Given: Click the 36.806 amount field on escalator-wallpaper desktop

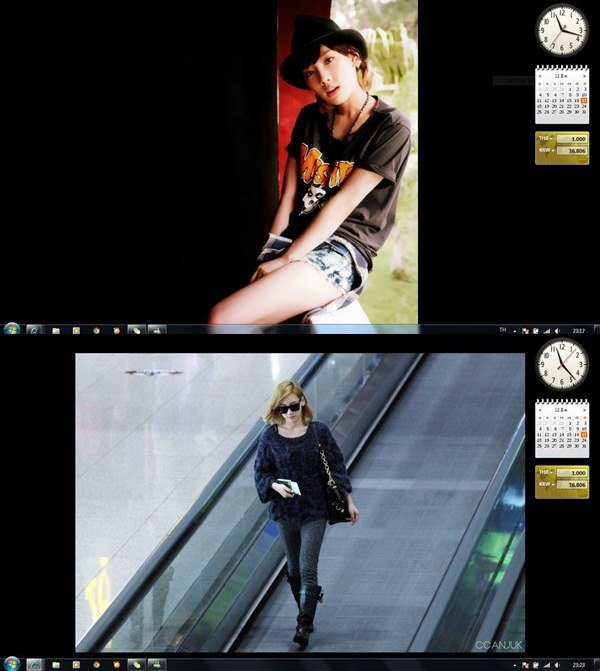Looking at the screenshot, I should click(x=572, y=485).
